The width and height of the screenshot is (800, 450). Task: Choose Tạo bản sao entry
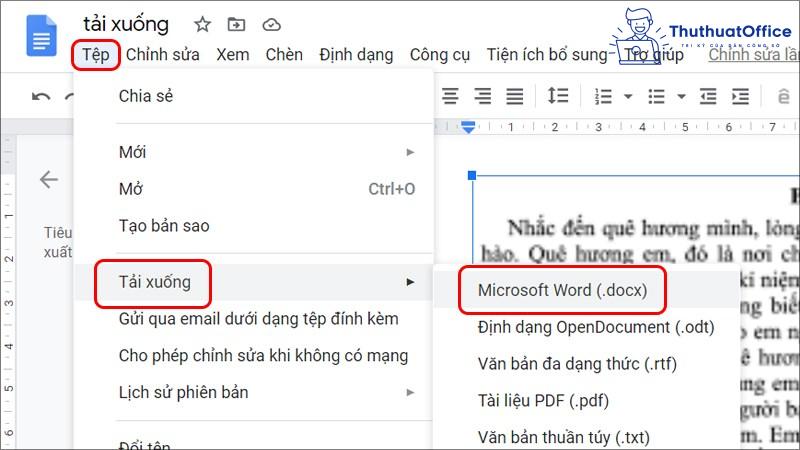(x=254, y=226)
